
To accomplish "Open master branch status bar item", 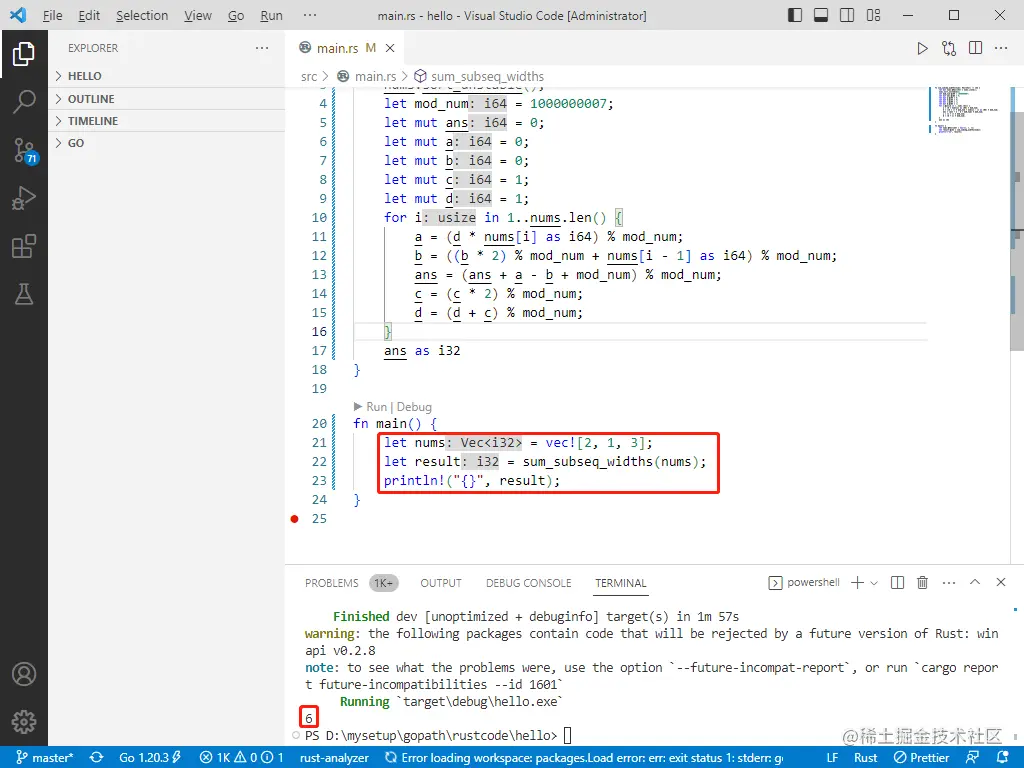I will 44,758.
